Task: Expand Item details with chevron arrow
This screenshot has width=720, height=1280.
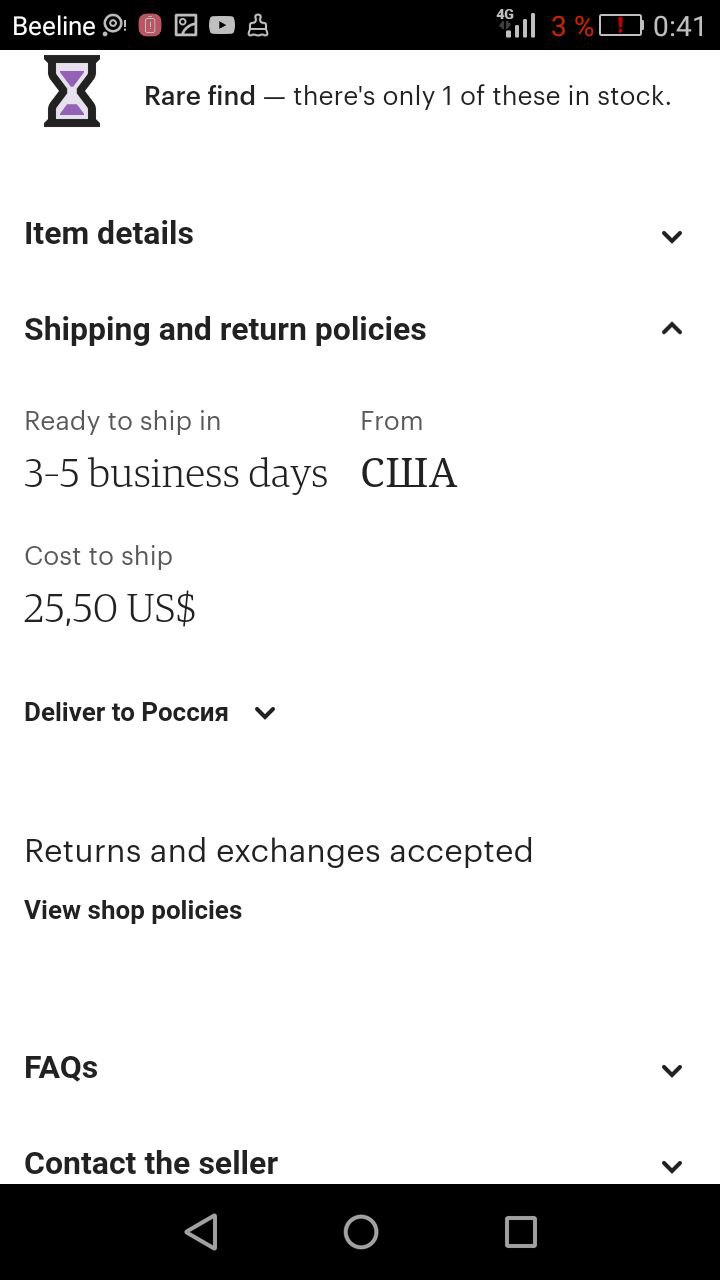Action: 672,237
